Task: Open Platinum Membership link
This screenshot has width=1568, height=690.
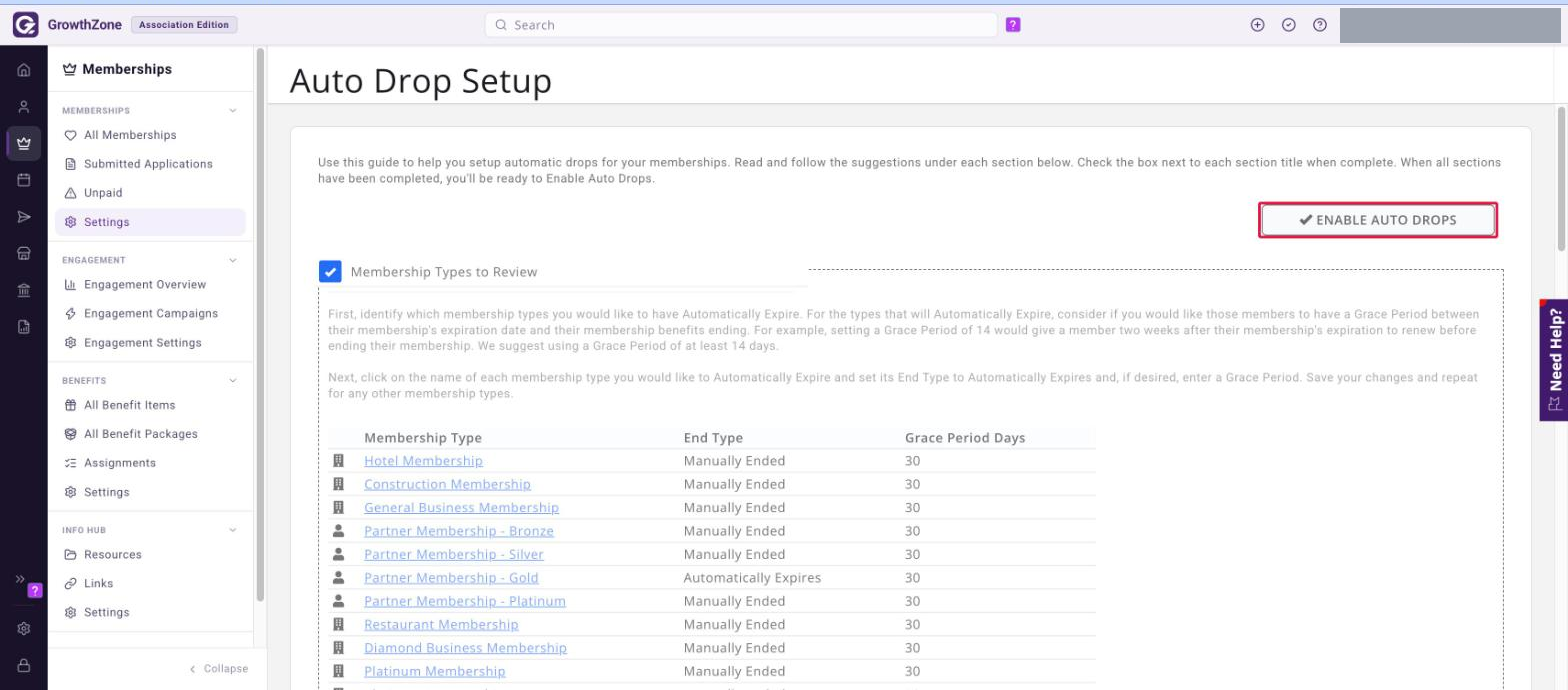Action: click(x=435, y=672)
